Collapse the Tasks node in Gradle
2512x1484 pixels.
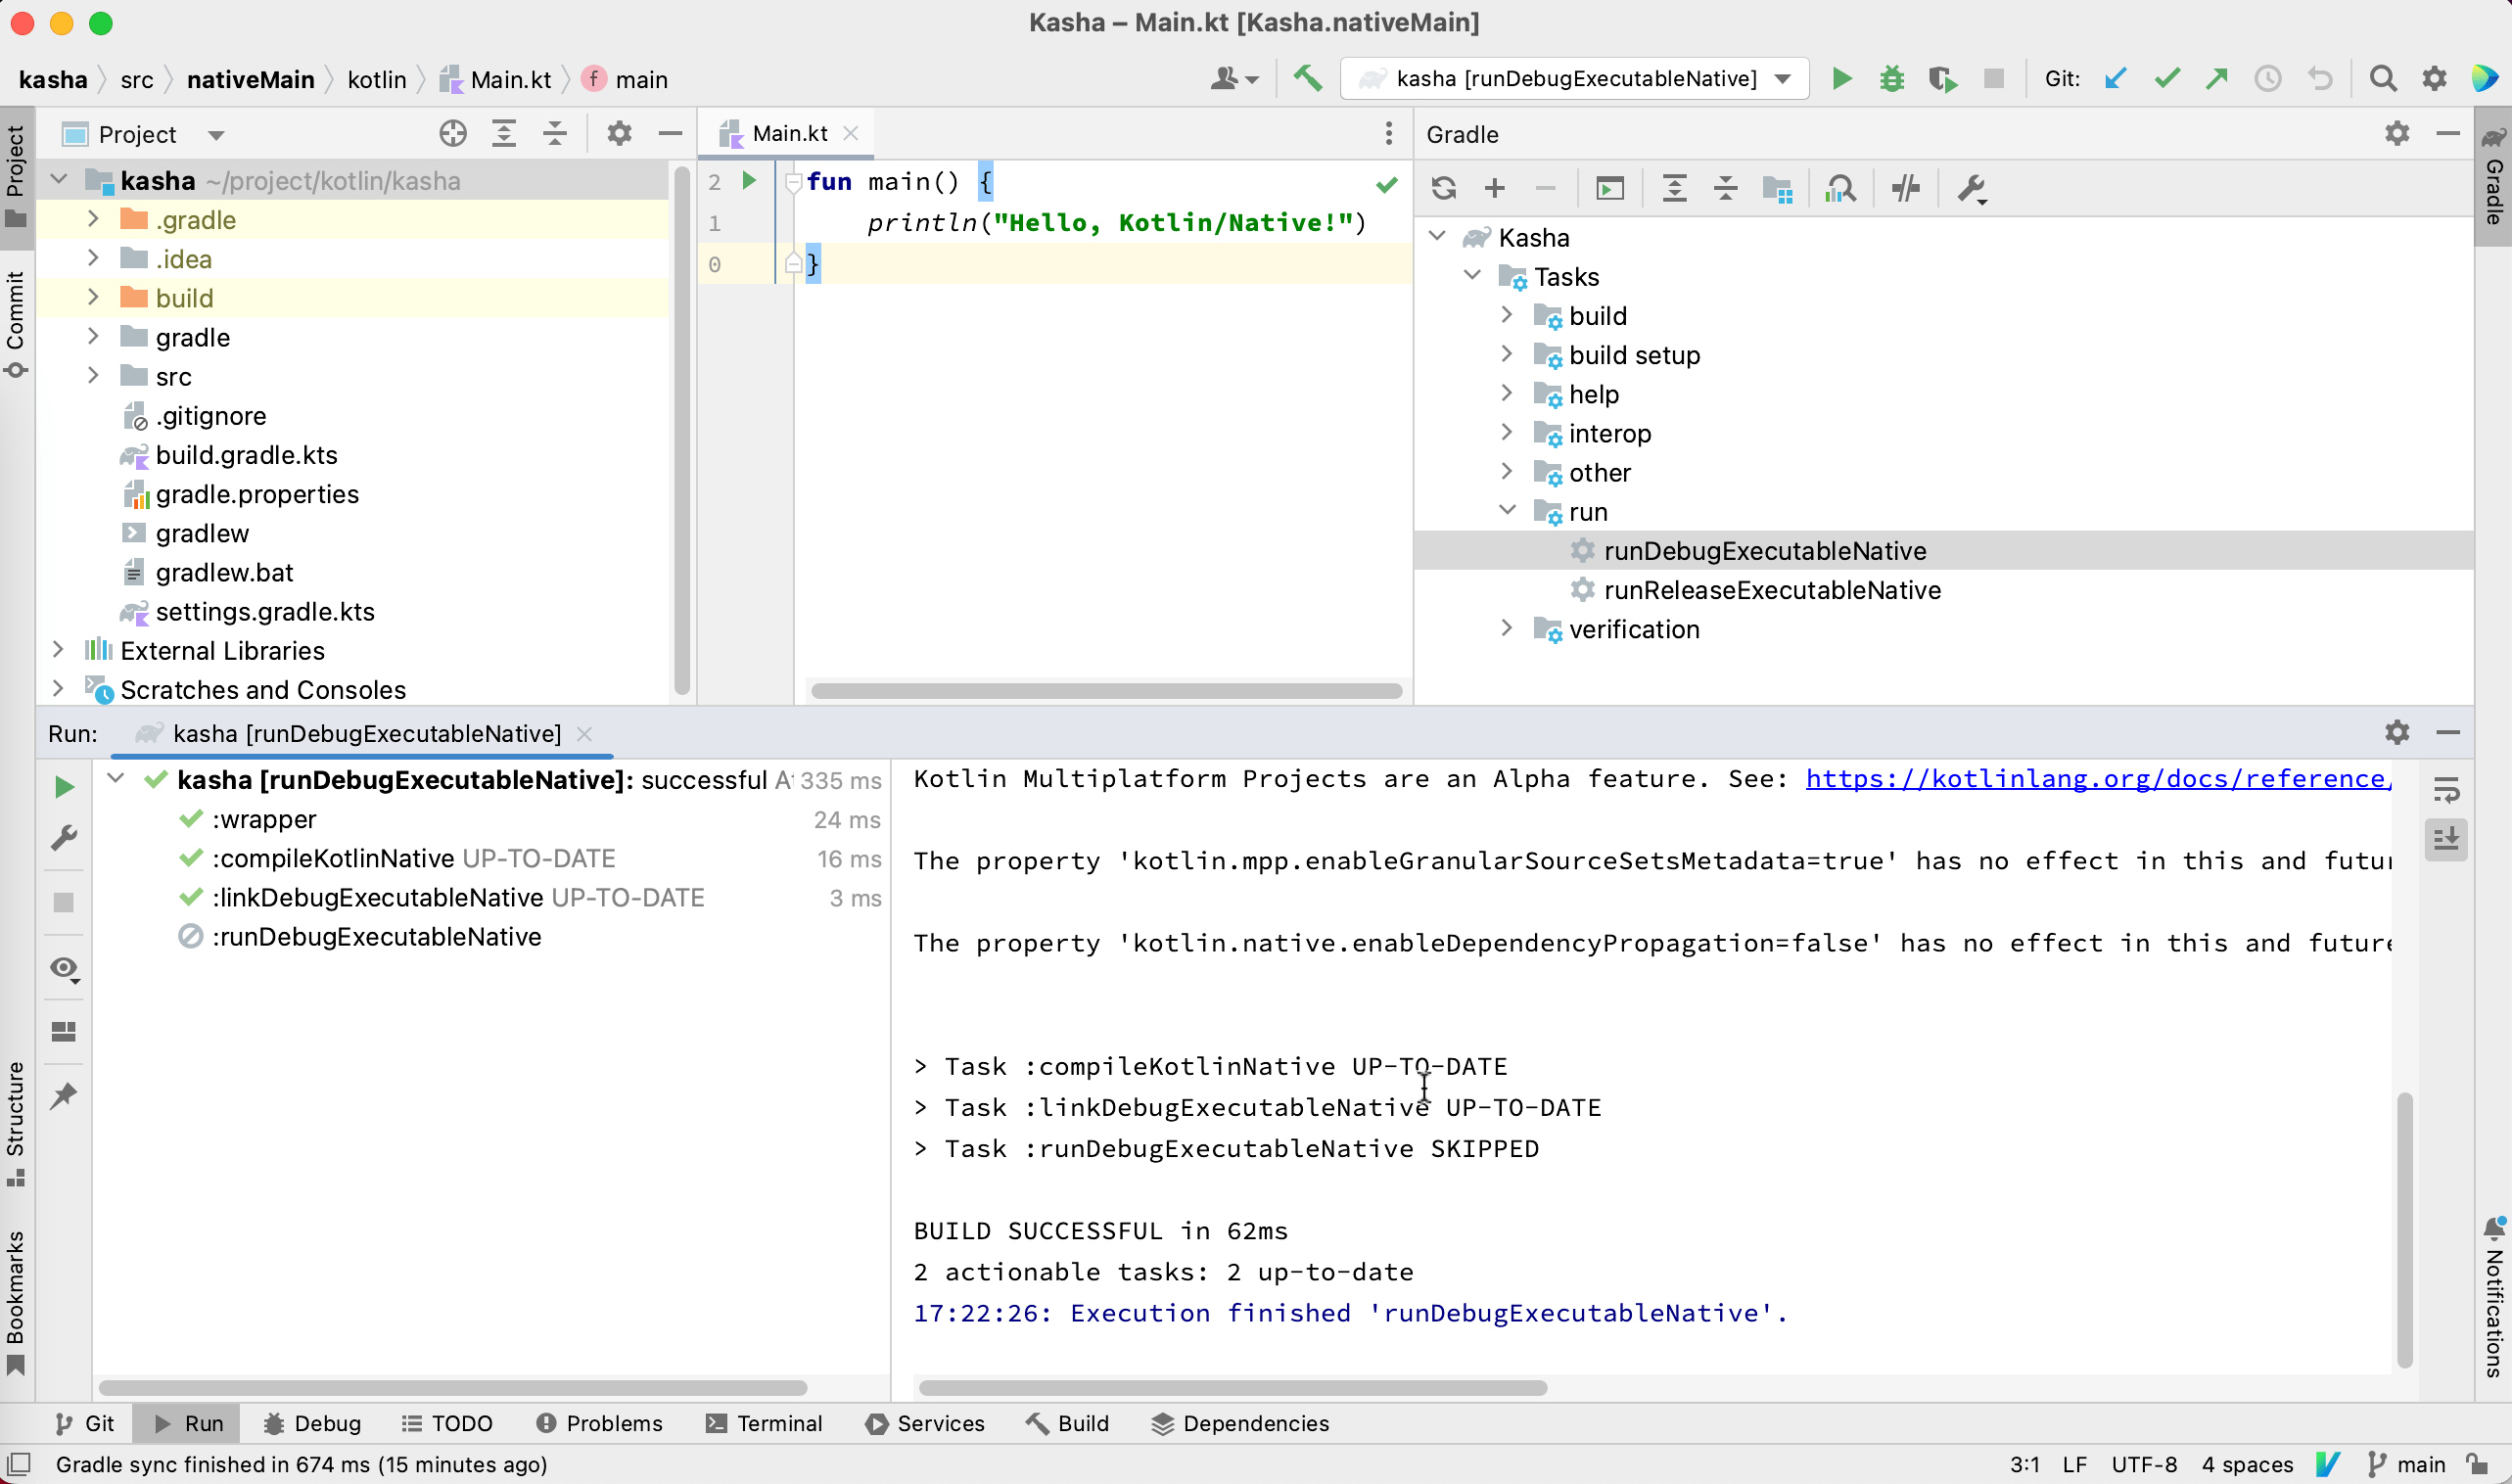tap(1472, 276)
